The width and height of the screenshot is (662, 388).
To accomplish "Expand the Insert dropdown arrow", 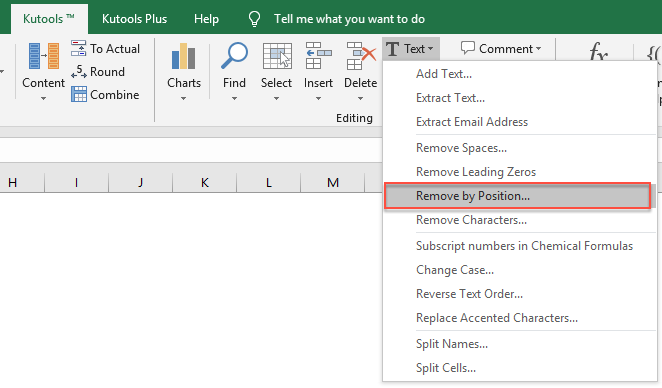I will 318,98.
